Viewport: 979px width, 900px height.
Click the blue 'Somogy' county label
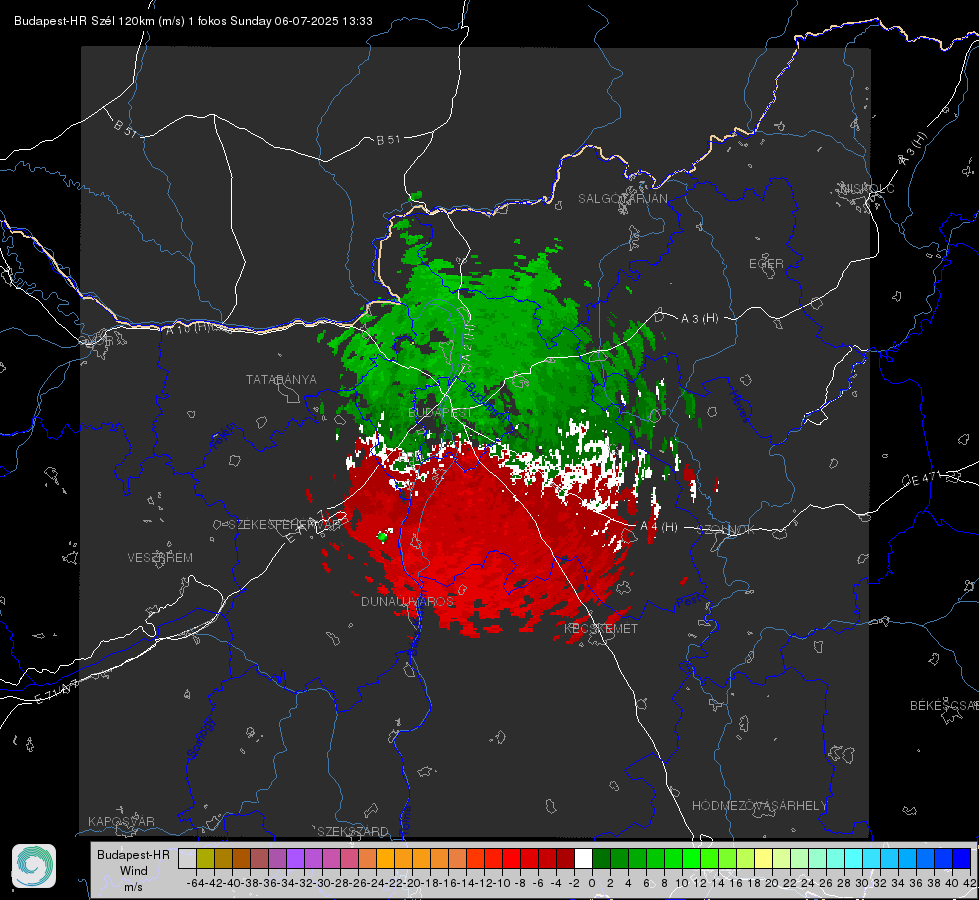pyautogui.click(x=201, y=738)
